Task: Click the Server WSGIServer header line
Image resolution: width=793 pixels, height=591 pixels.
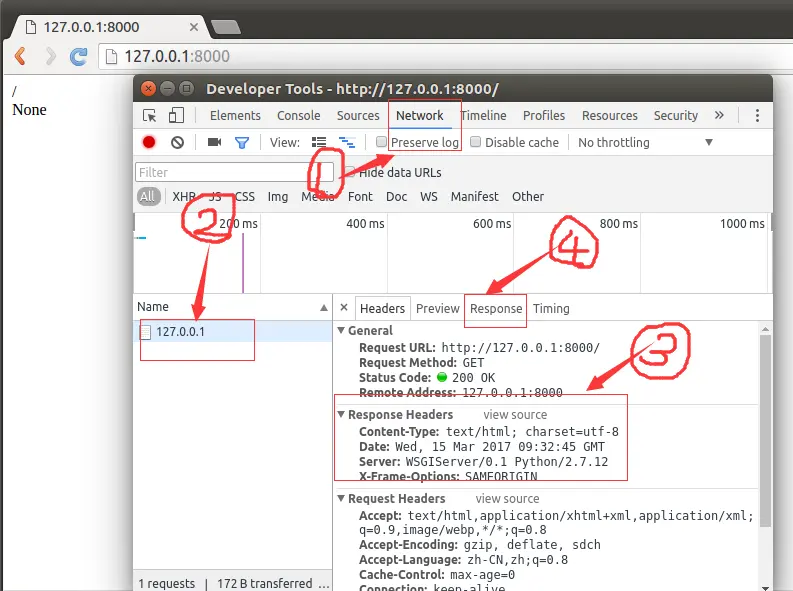Action: (483, 462)
